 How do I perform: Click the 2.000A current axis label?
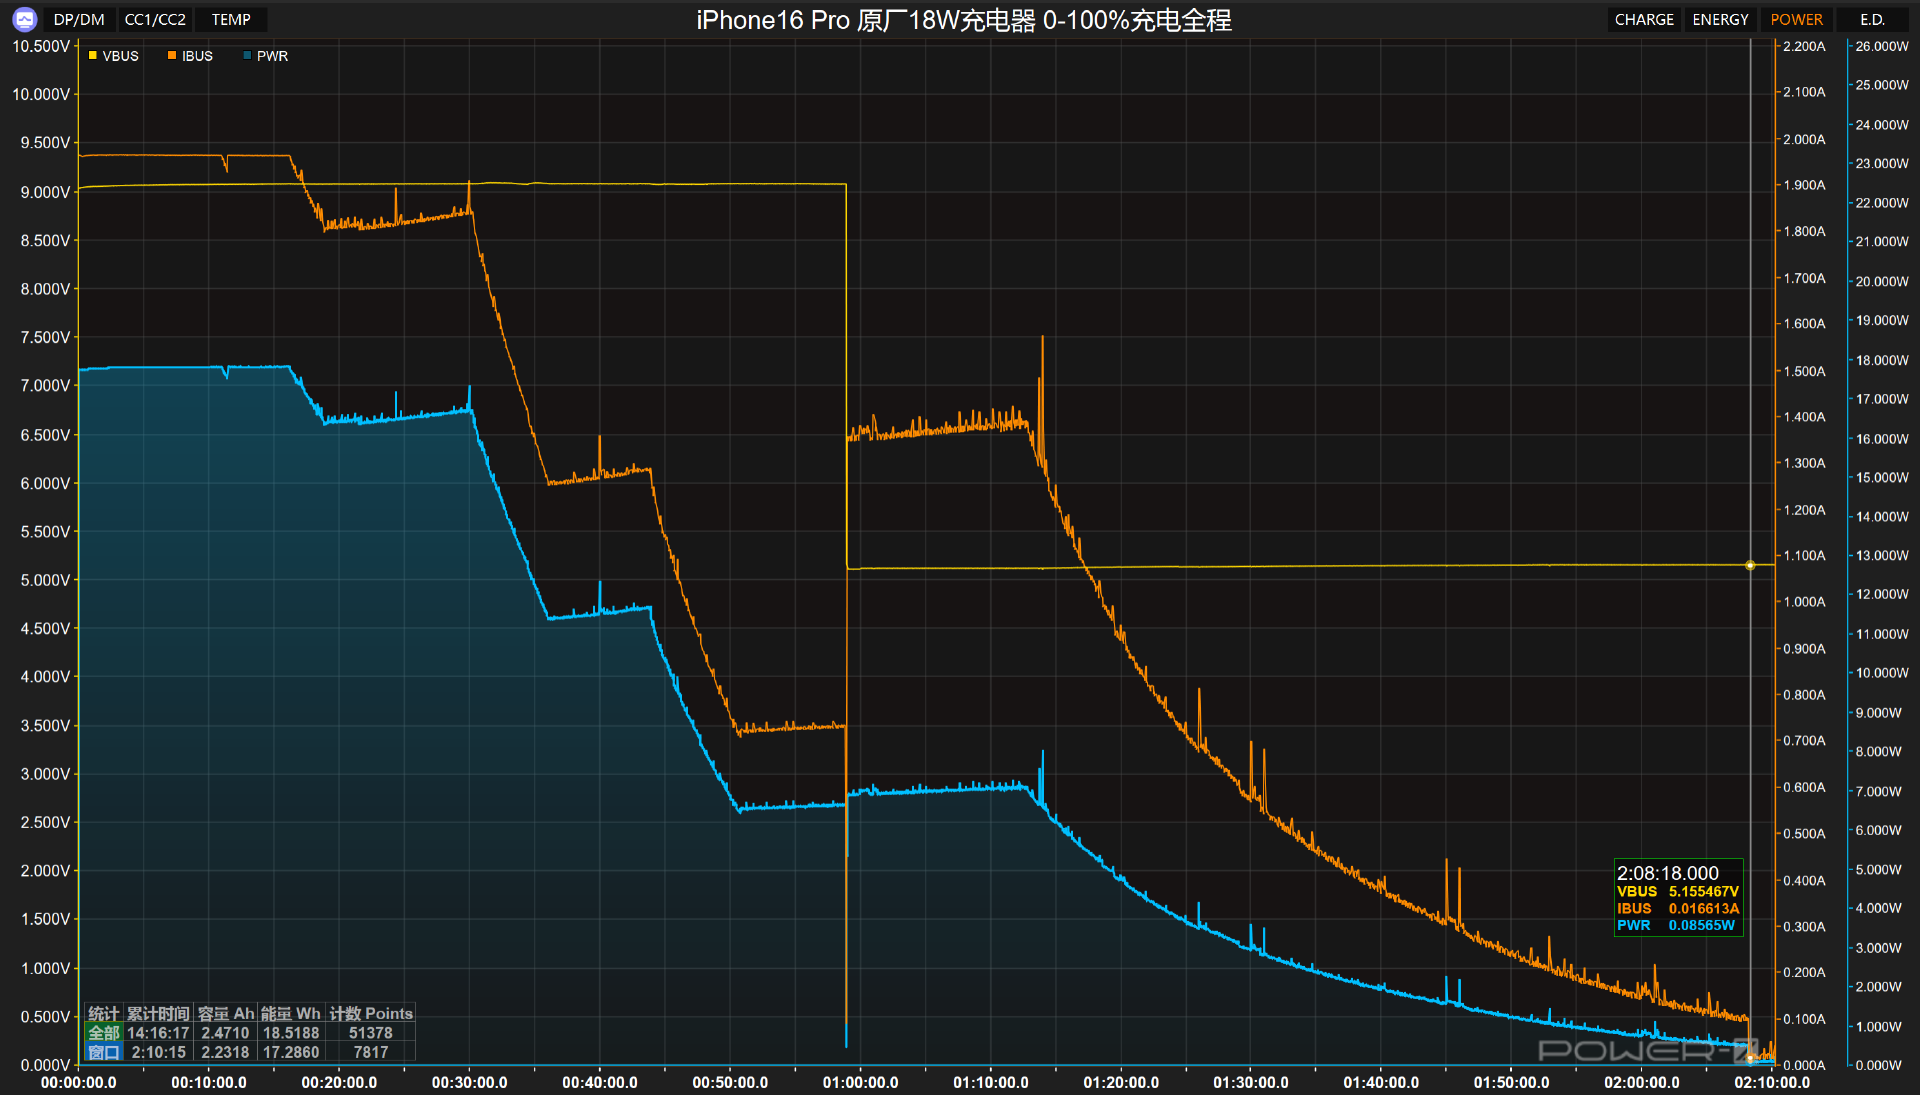coord(1804,139)
